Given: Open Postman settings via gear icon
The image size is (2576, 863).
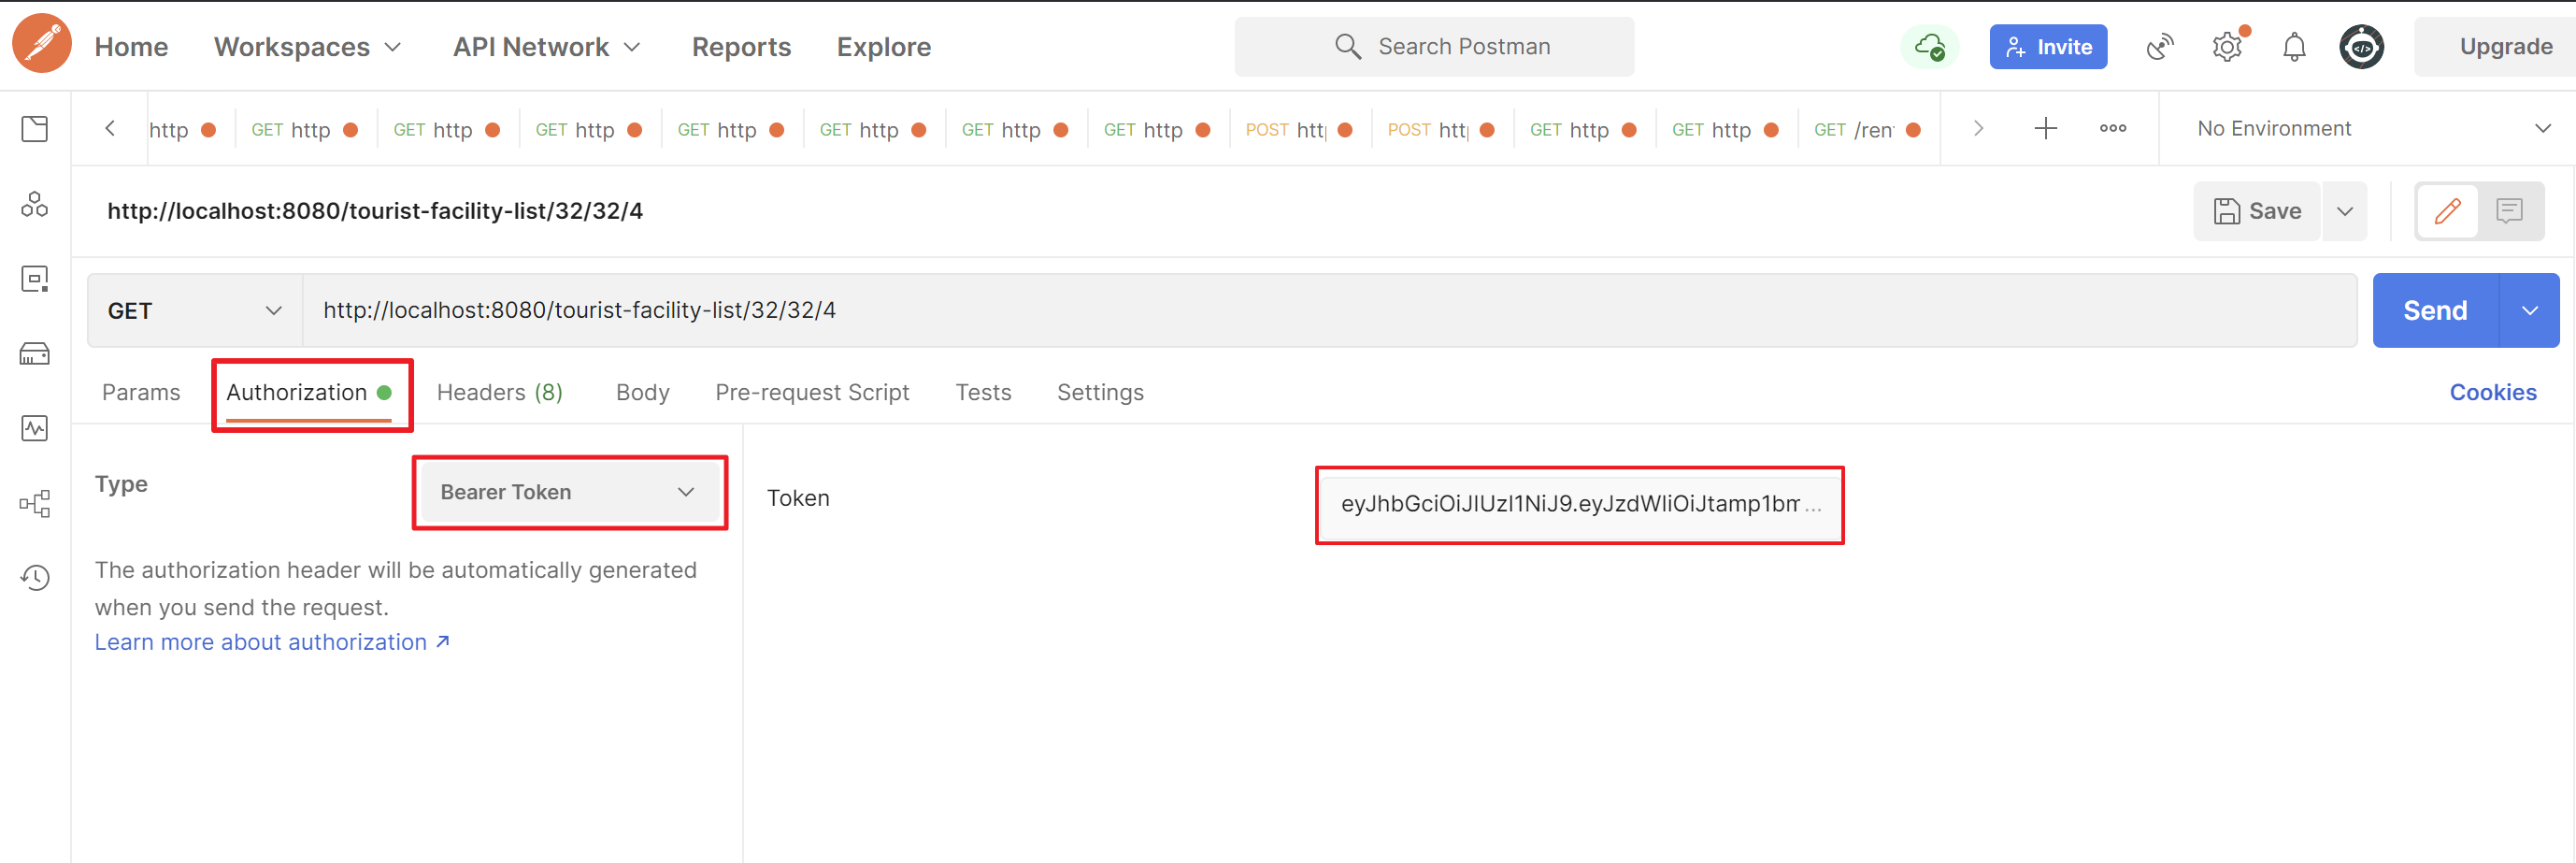Looking at the screenshot, I should tap(2227, 46).
